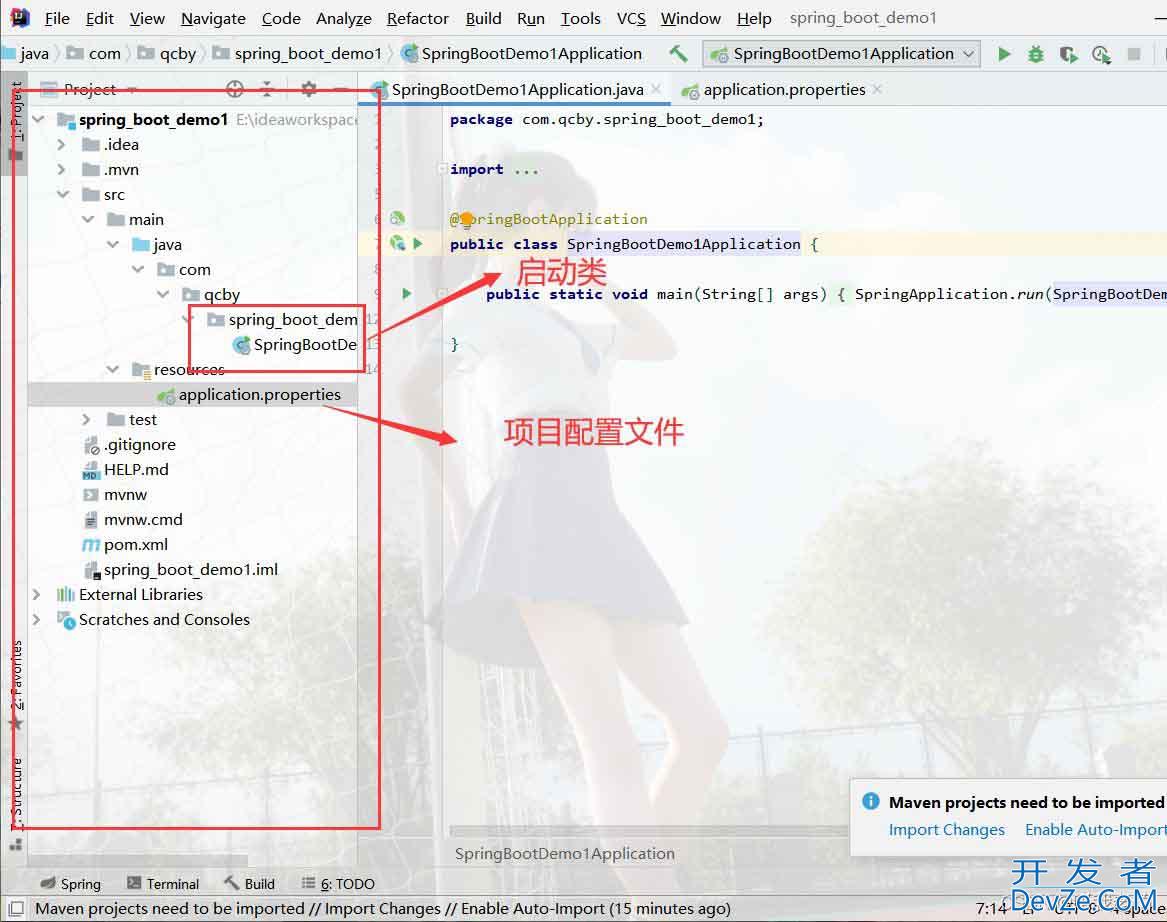Click info icon in Maven notification
Image resolution: width=1167 pixels, height=922 pixels.
click(x=870, y=801)
